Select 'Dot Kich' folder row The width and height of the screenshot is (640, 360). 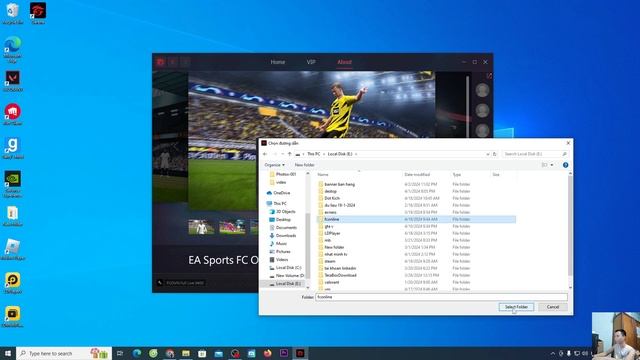point(416,198)
